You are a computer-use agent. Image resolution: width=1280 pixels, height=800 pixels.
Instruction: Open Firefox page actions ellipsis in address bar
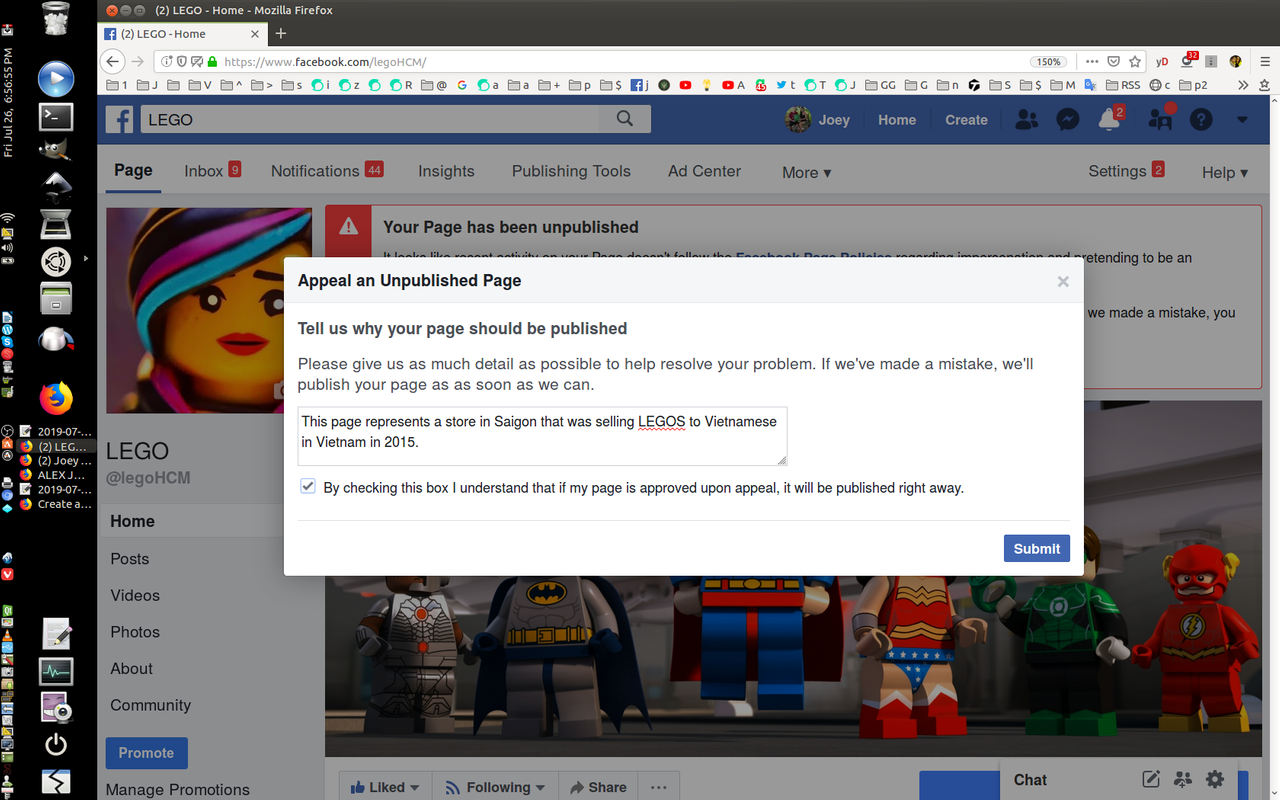pyautogui.click(x=1092, y=61)
